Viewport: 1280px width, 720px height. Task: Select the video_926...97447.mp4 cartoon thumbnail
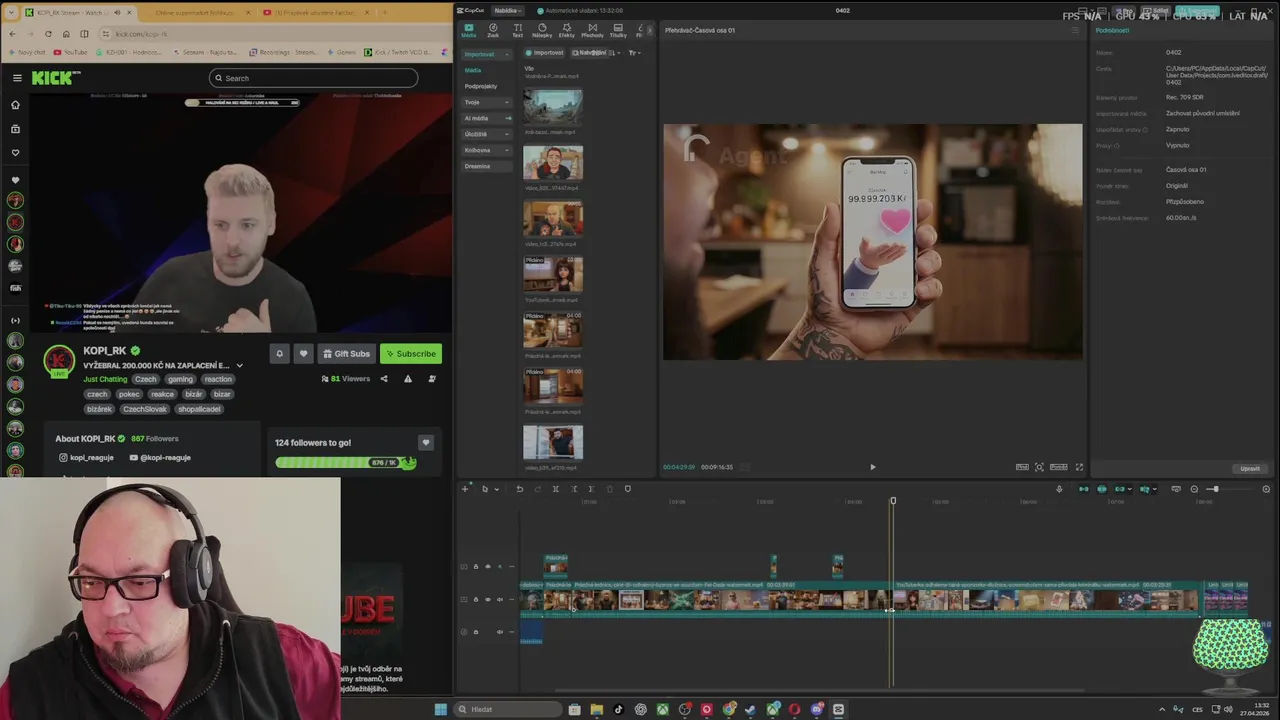[x=553, y=163]
